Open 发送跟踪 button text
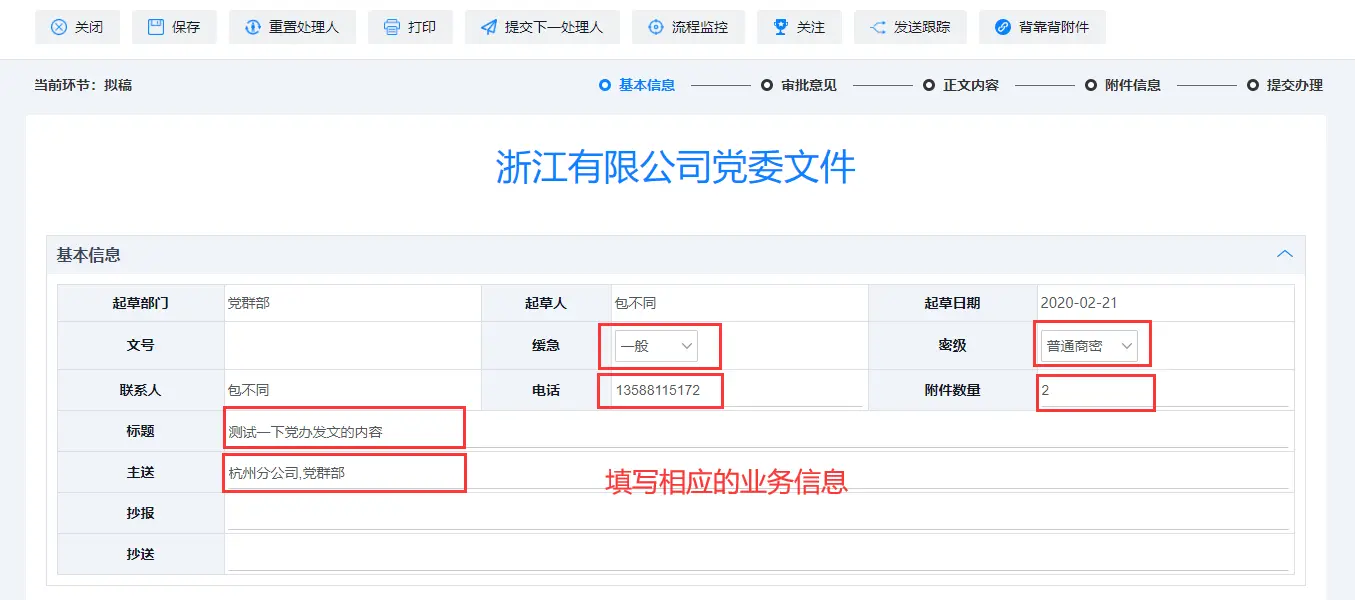 pyautogui.click(x=922, y=27)
